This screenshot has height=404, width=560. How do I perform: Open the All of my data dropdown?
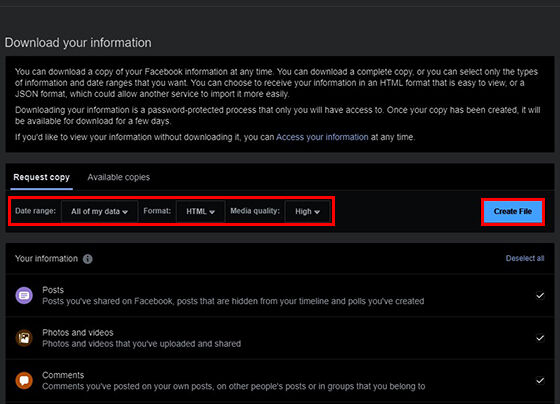[99, 211]
